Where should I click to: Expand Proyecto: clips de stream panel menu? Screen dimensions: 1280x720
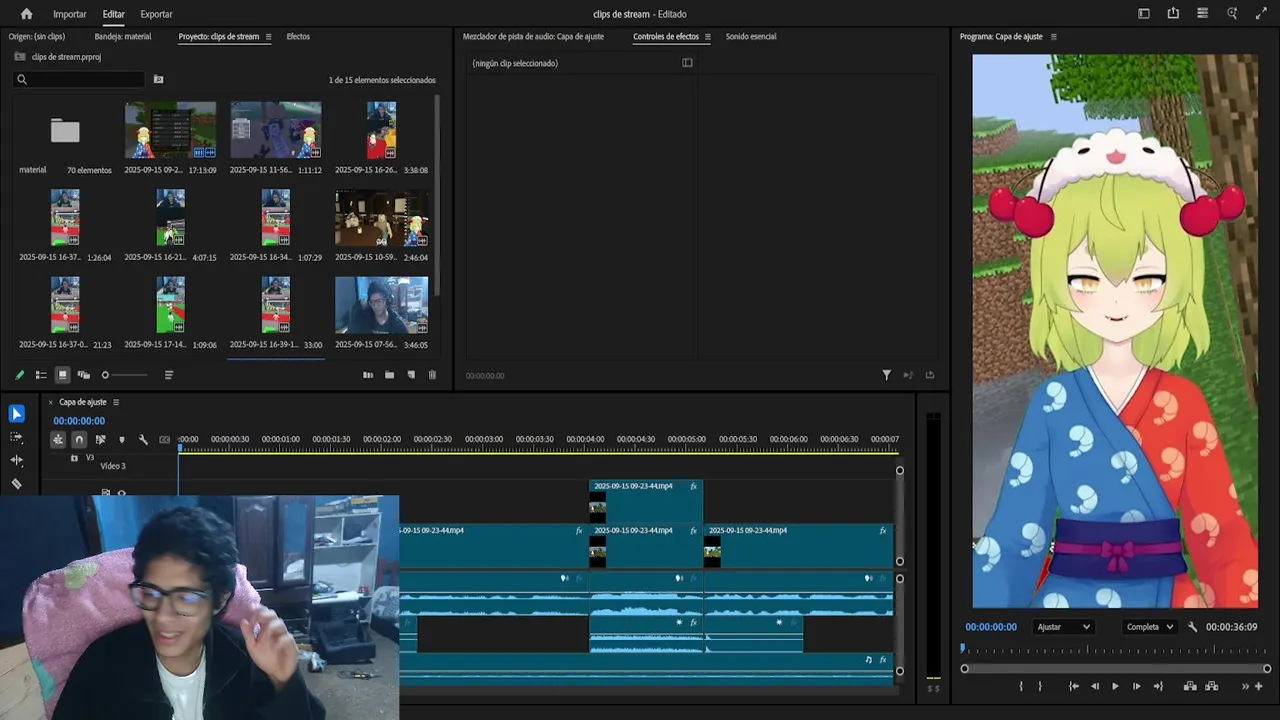click(268, 37)
